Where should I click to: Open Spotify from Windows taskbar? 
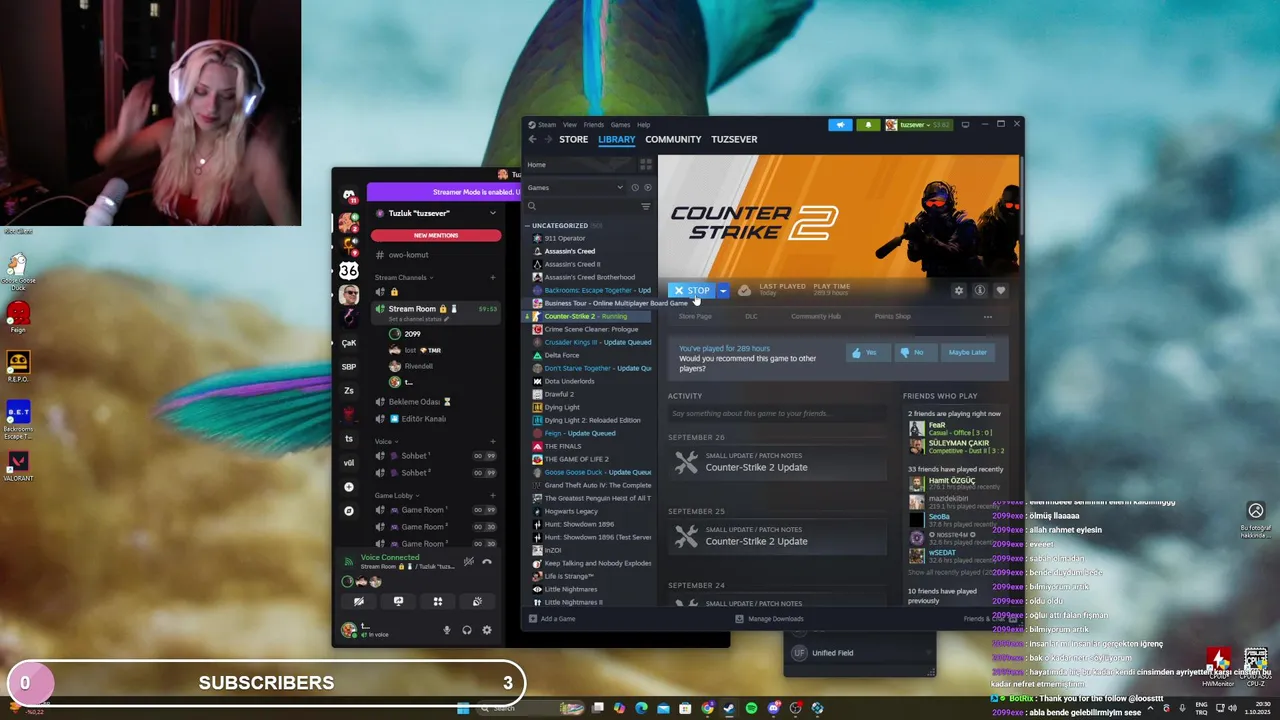pos(751,708)
